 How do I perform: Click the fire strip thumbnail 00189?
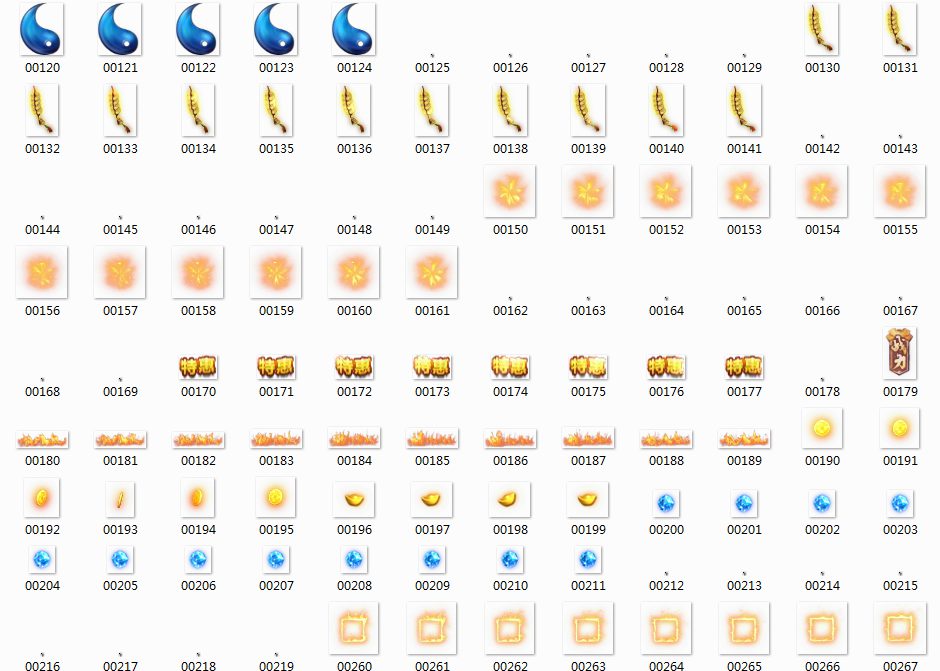coord(744,439)
